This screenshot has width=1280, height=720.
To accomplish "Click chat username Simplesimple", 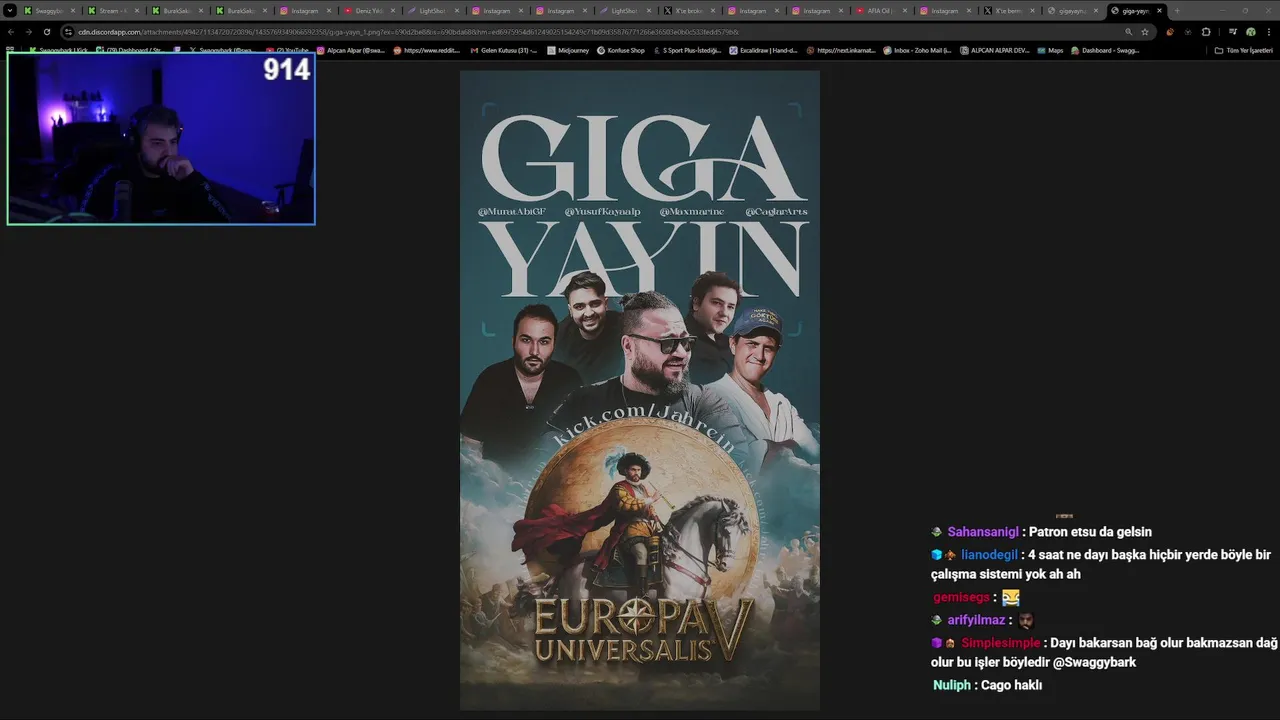I will click(x=1000, y=643).
